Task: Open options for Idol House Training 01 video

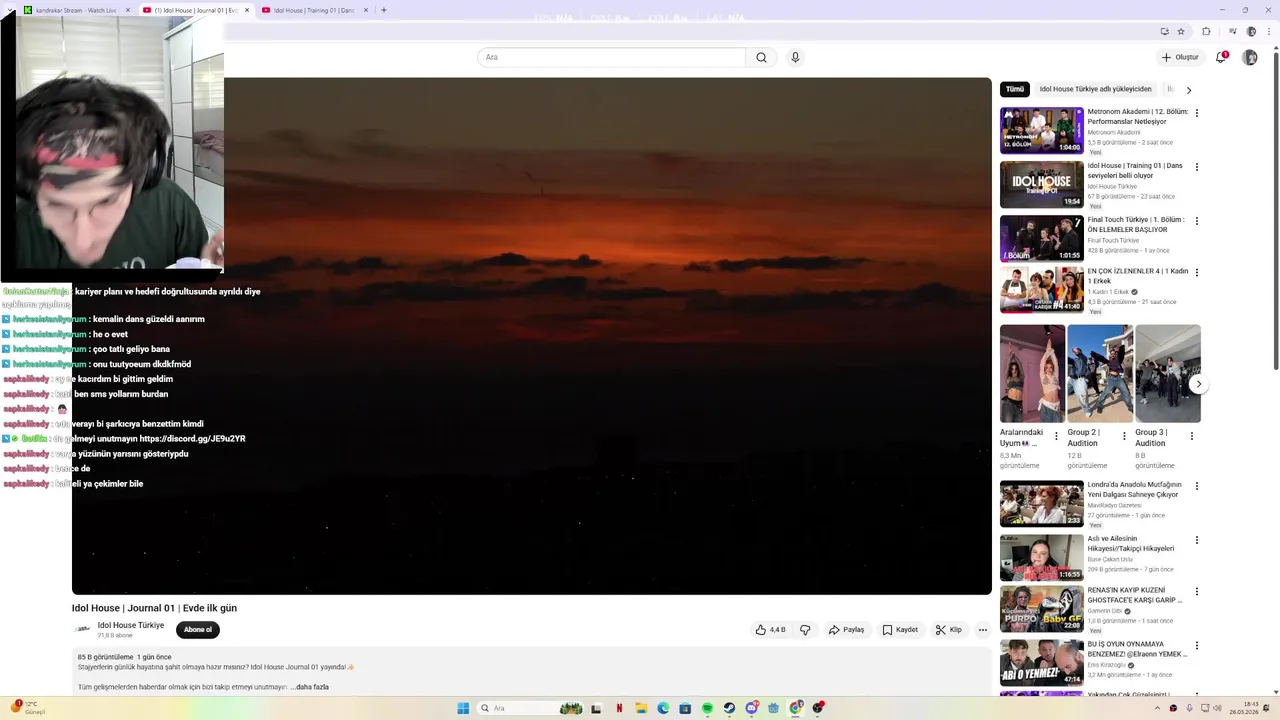Action: point(1197,167)
